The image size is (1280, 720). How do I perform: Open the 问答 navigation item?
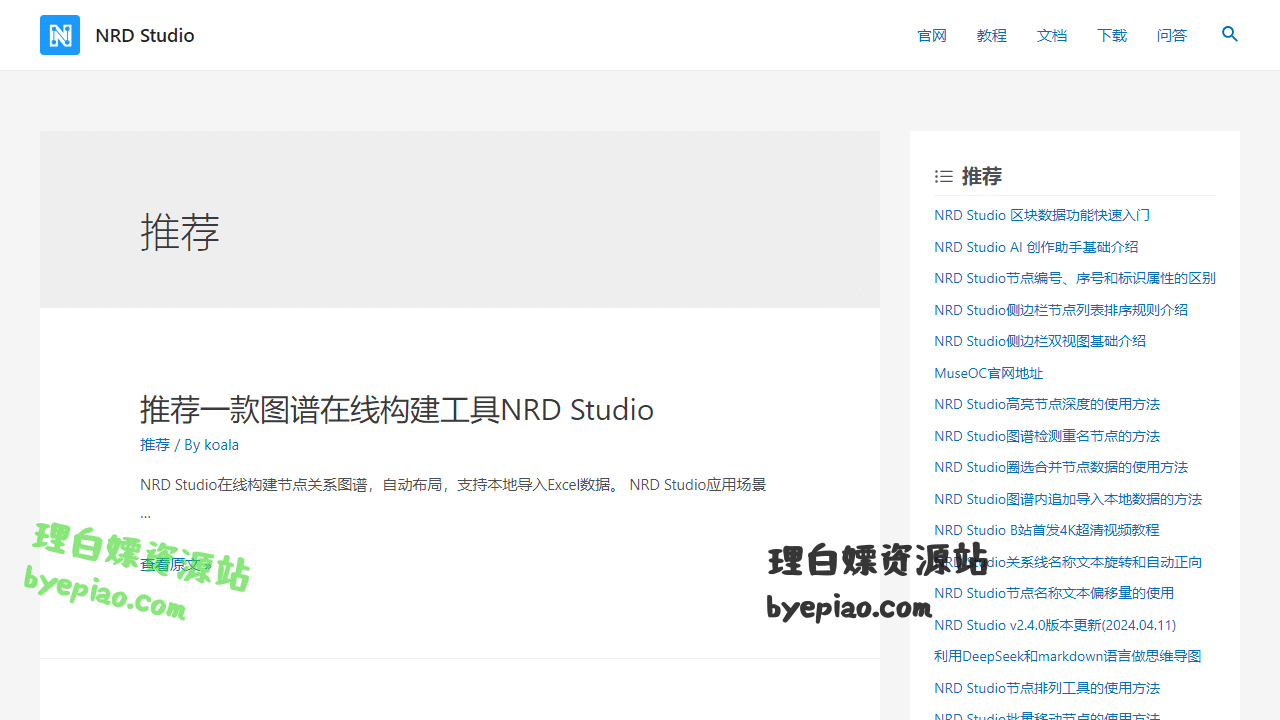[x=1172, y=35]
